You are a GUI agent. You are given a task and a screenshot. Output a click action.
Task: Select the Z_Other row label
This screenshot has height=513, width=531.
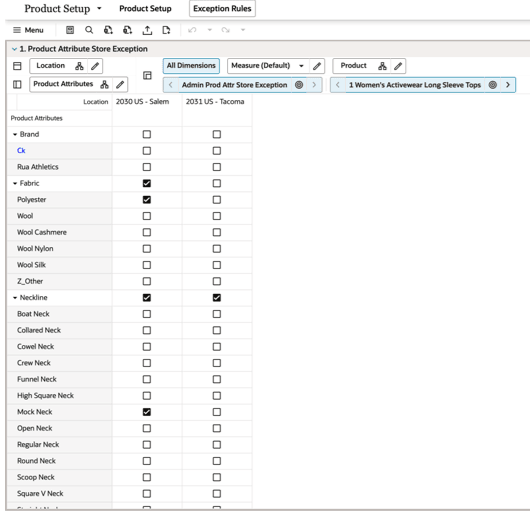coord(30,281)
